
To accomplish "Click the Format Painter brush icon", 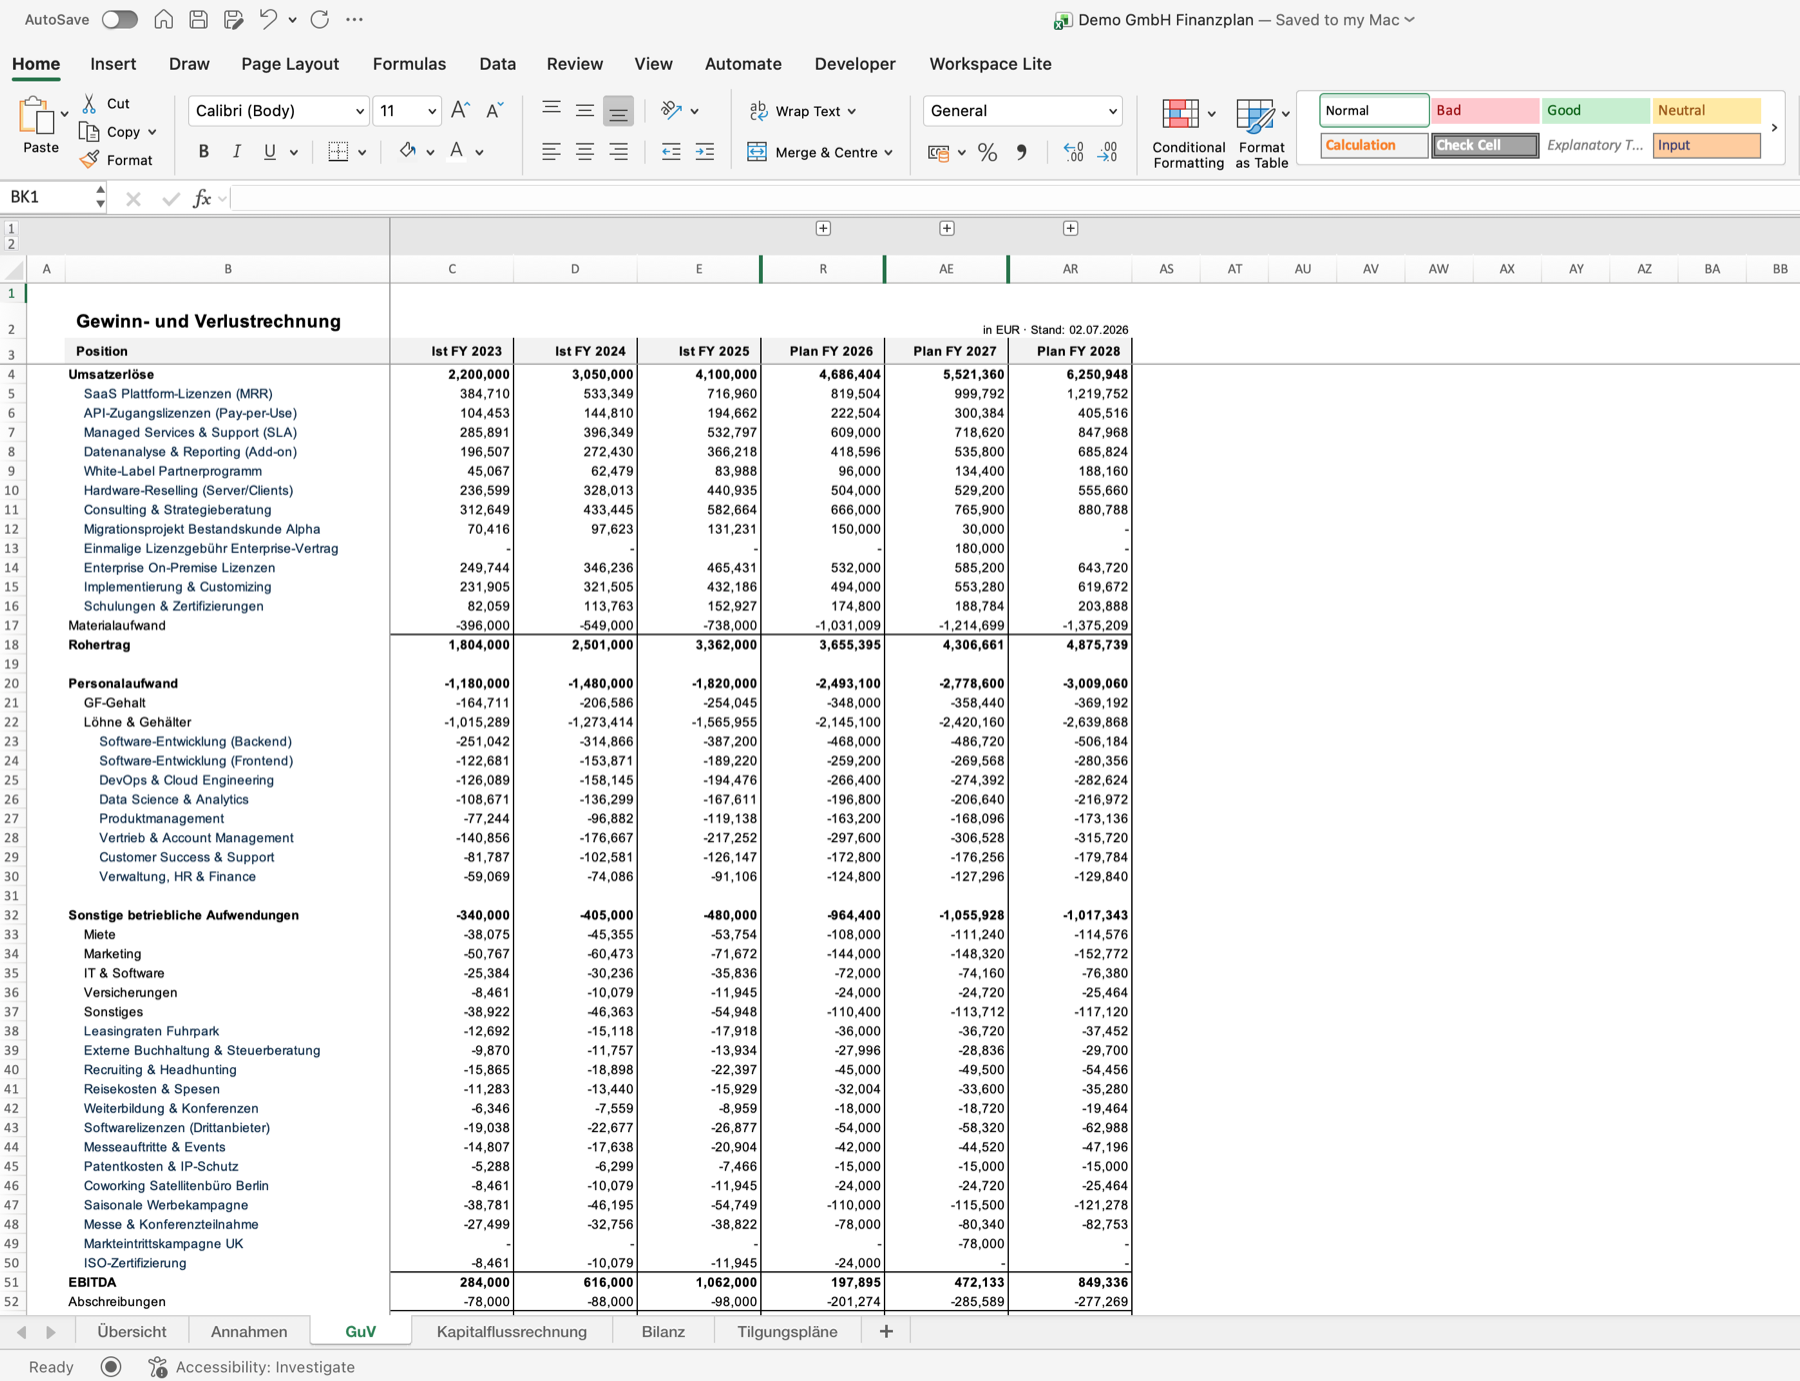I will point(90,160).
